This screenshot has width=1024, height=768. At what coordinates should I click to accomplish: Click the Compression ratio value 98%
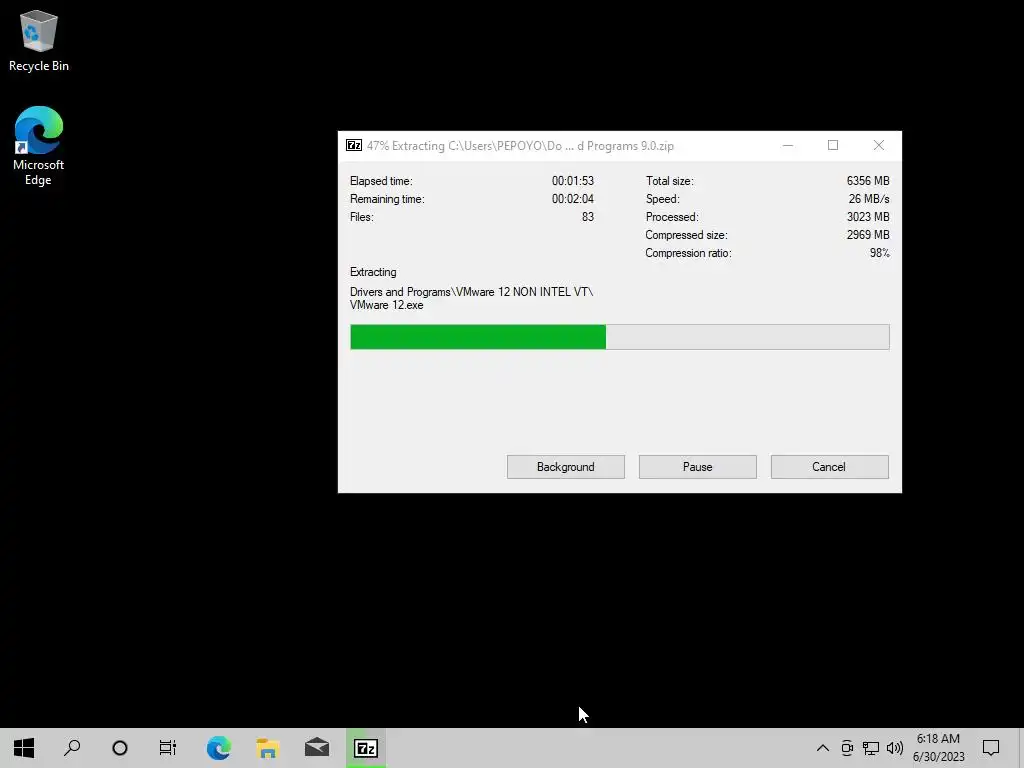(x=880, y=253)
